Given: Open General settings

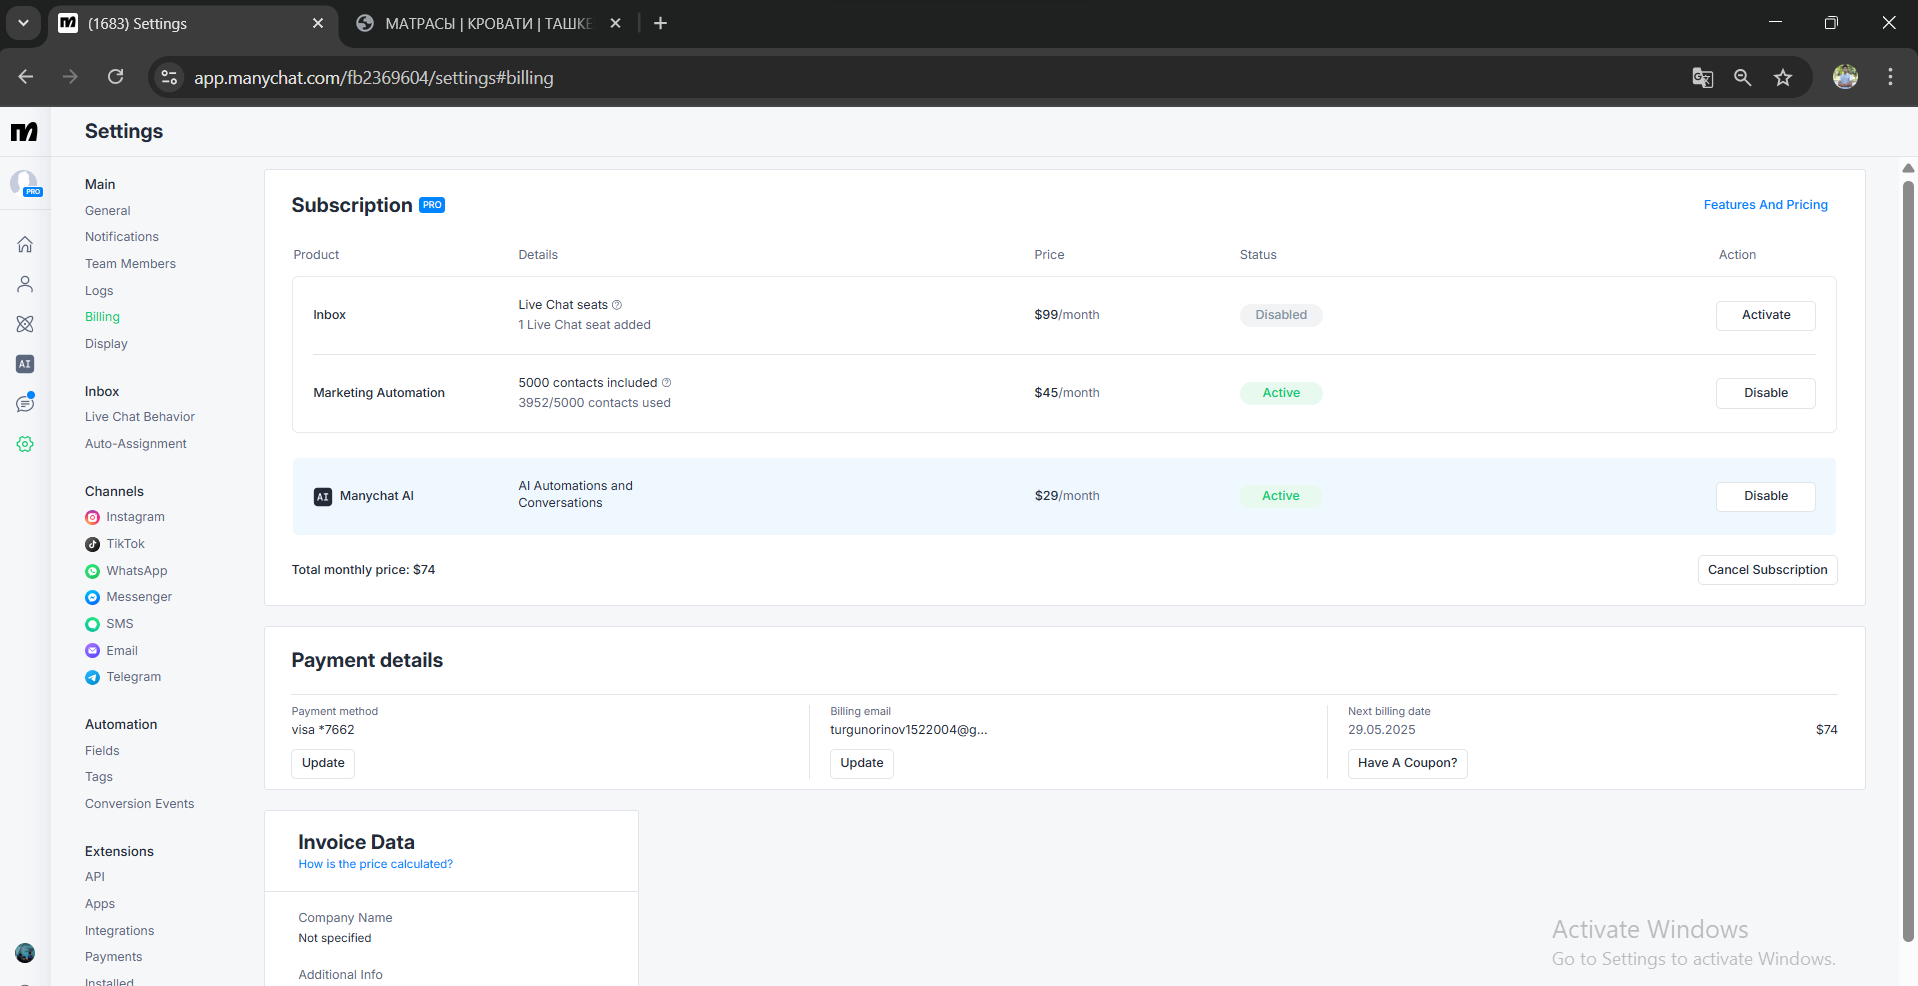Looking at the screenshot, I should [x=108, y=211].
